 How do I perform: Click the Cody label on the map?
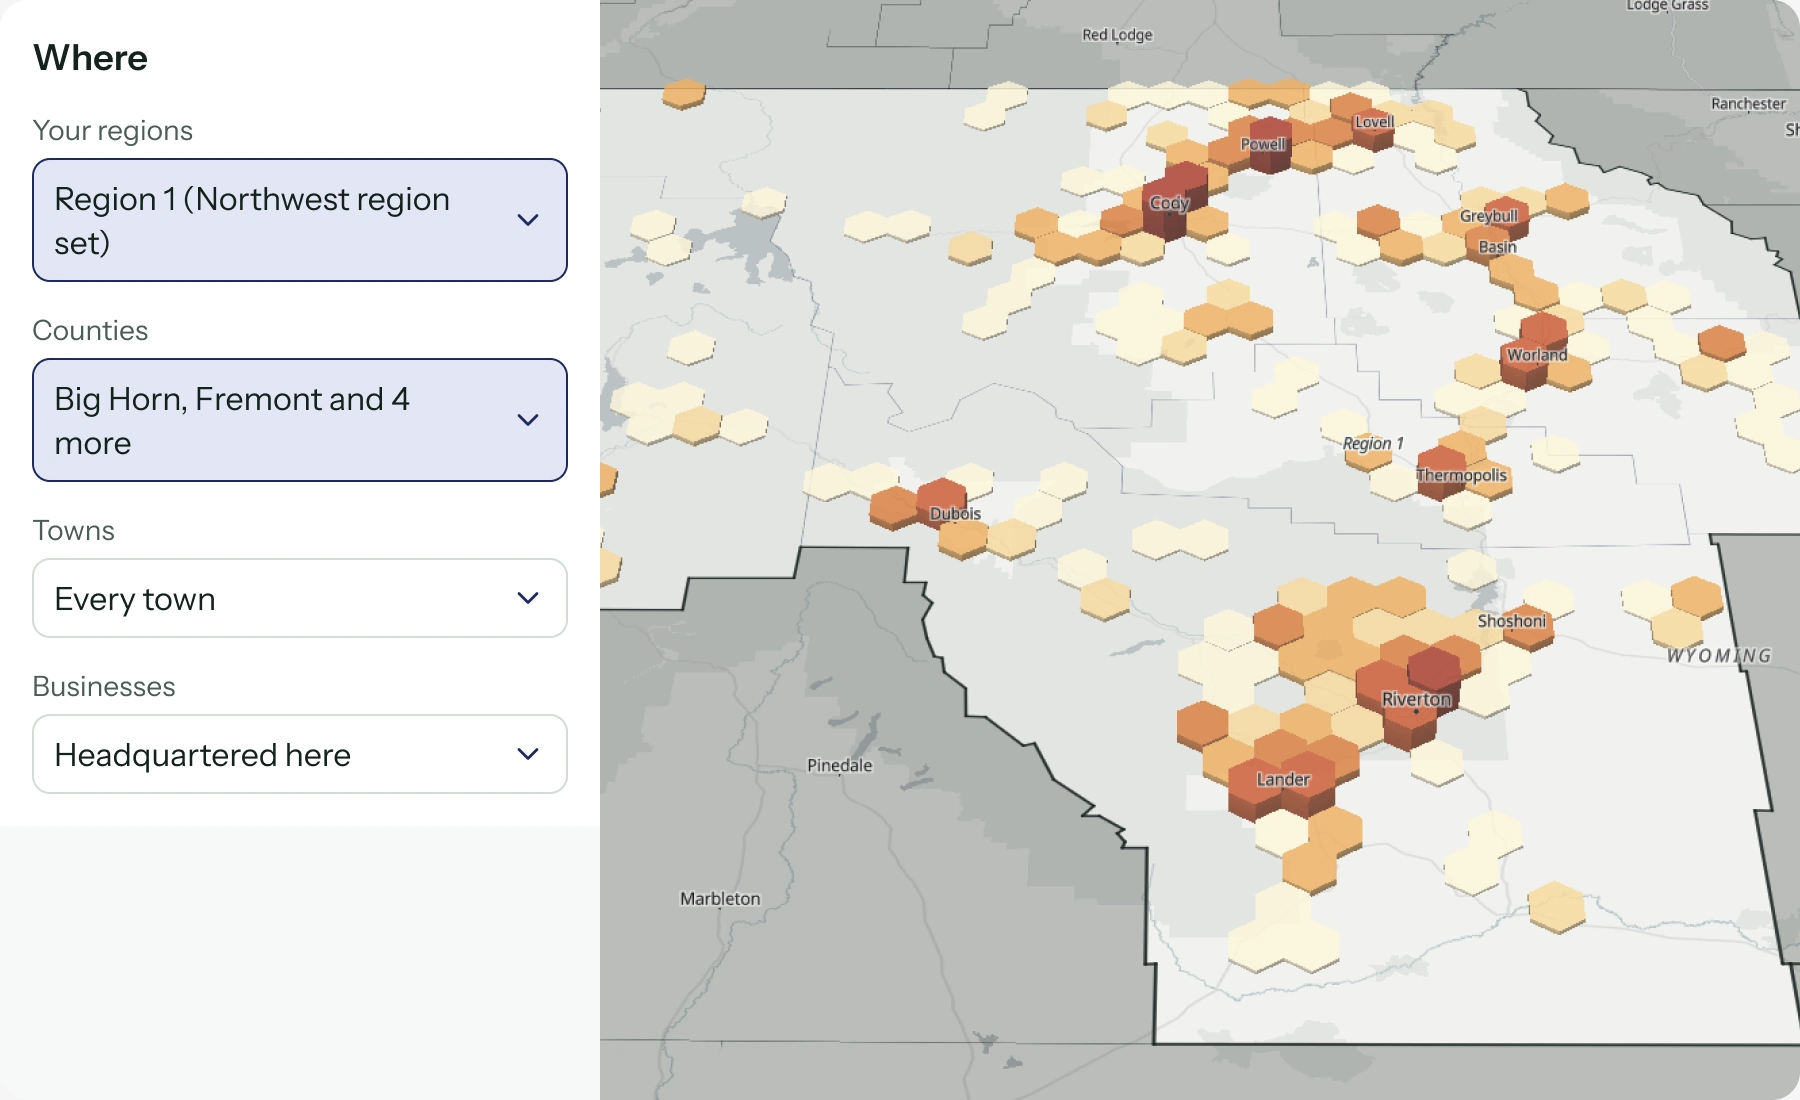[x=1169, y=203]
